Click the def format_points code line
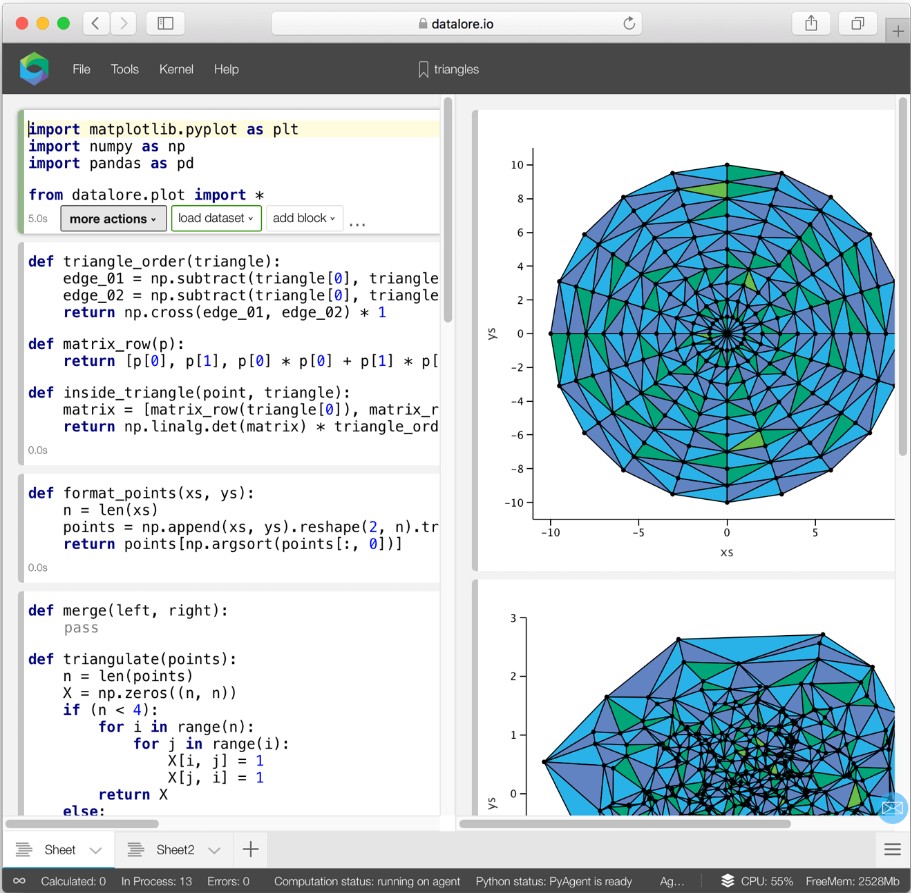This screenshot has height=893, width=911. tap(141, 493)
